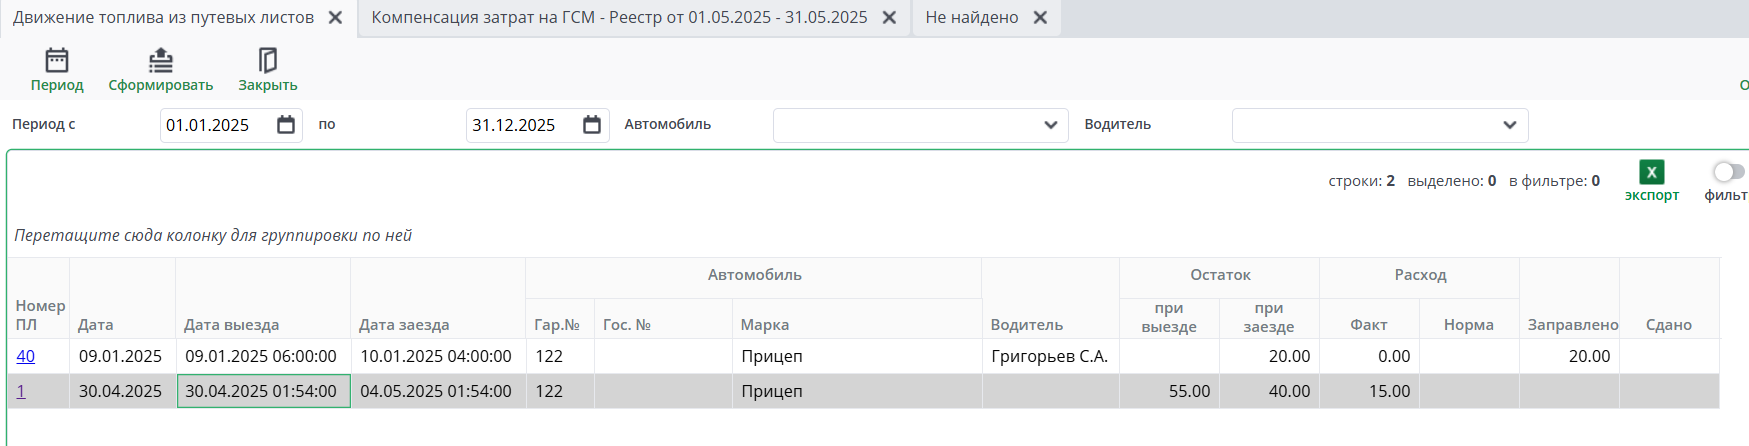Select the Григорьев С.А. driver cell
This screenshot has height=446, width=1749.
1049,356
